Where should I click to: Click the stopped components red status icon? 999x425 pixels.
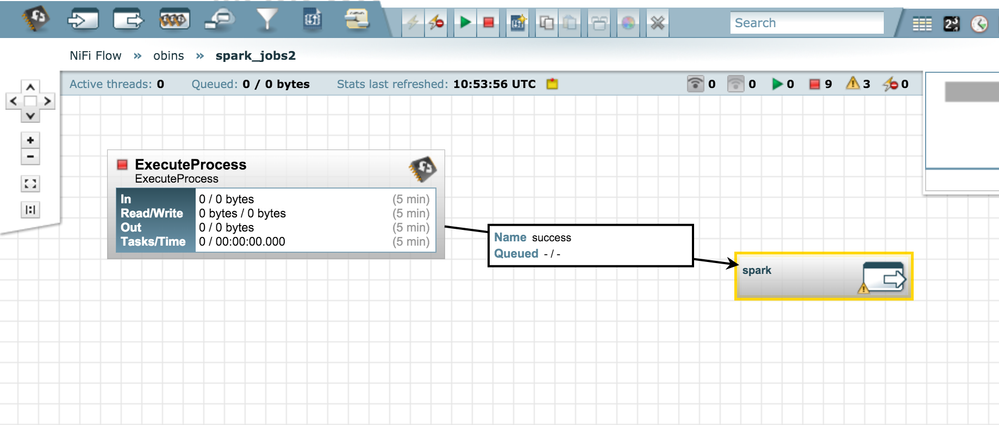[814, 84]
